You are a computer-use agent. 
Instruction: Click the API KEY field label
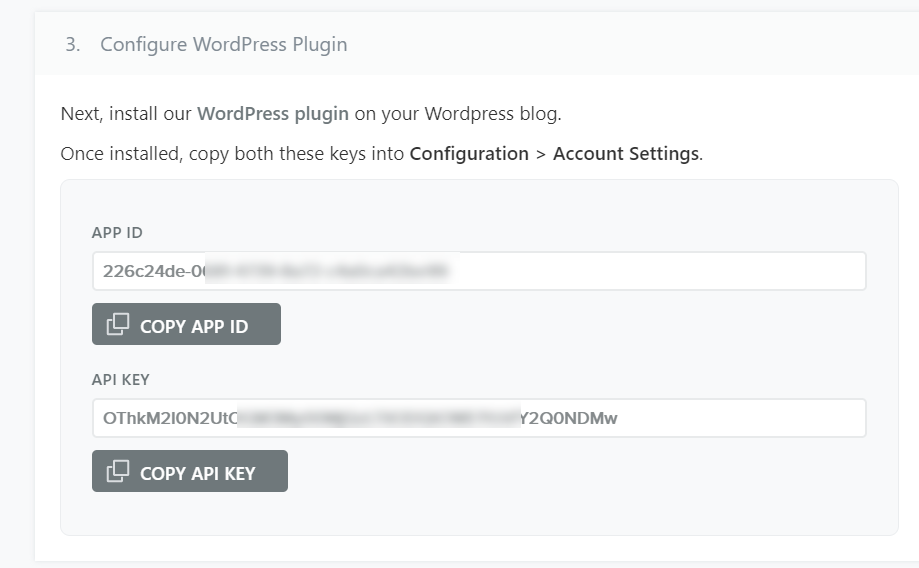tap(120, 380)
